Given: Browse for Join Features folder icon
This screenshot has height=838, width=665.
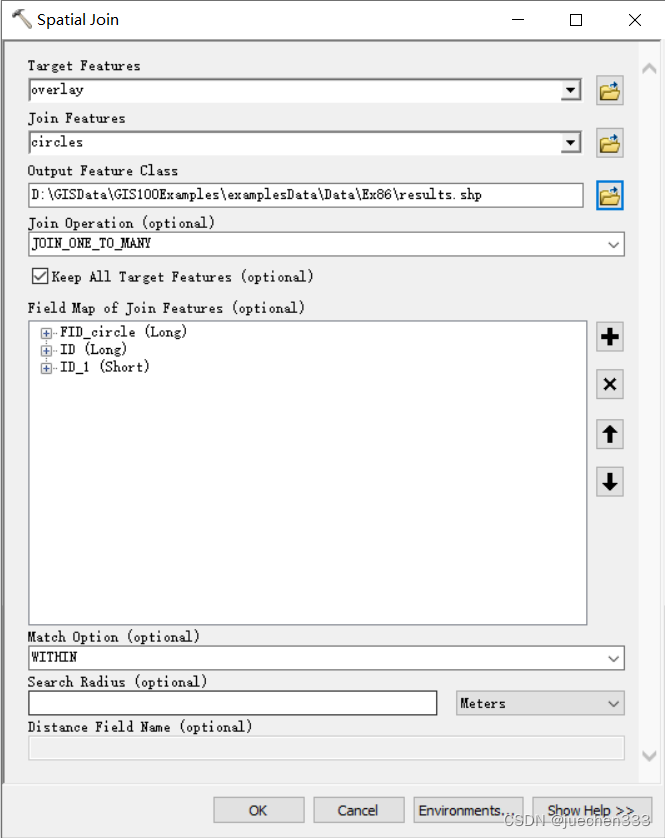Looking at the screenshot, I should click(609, 143).
